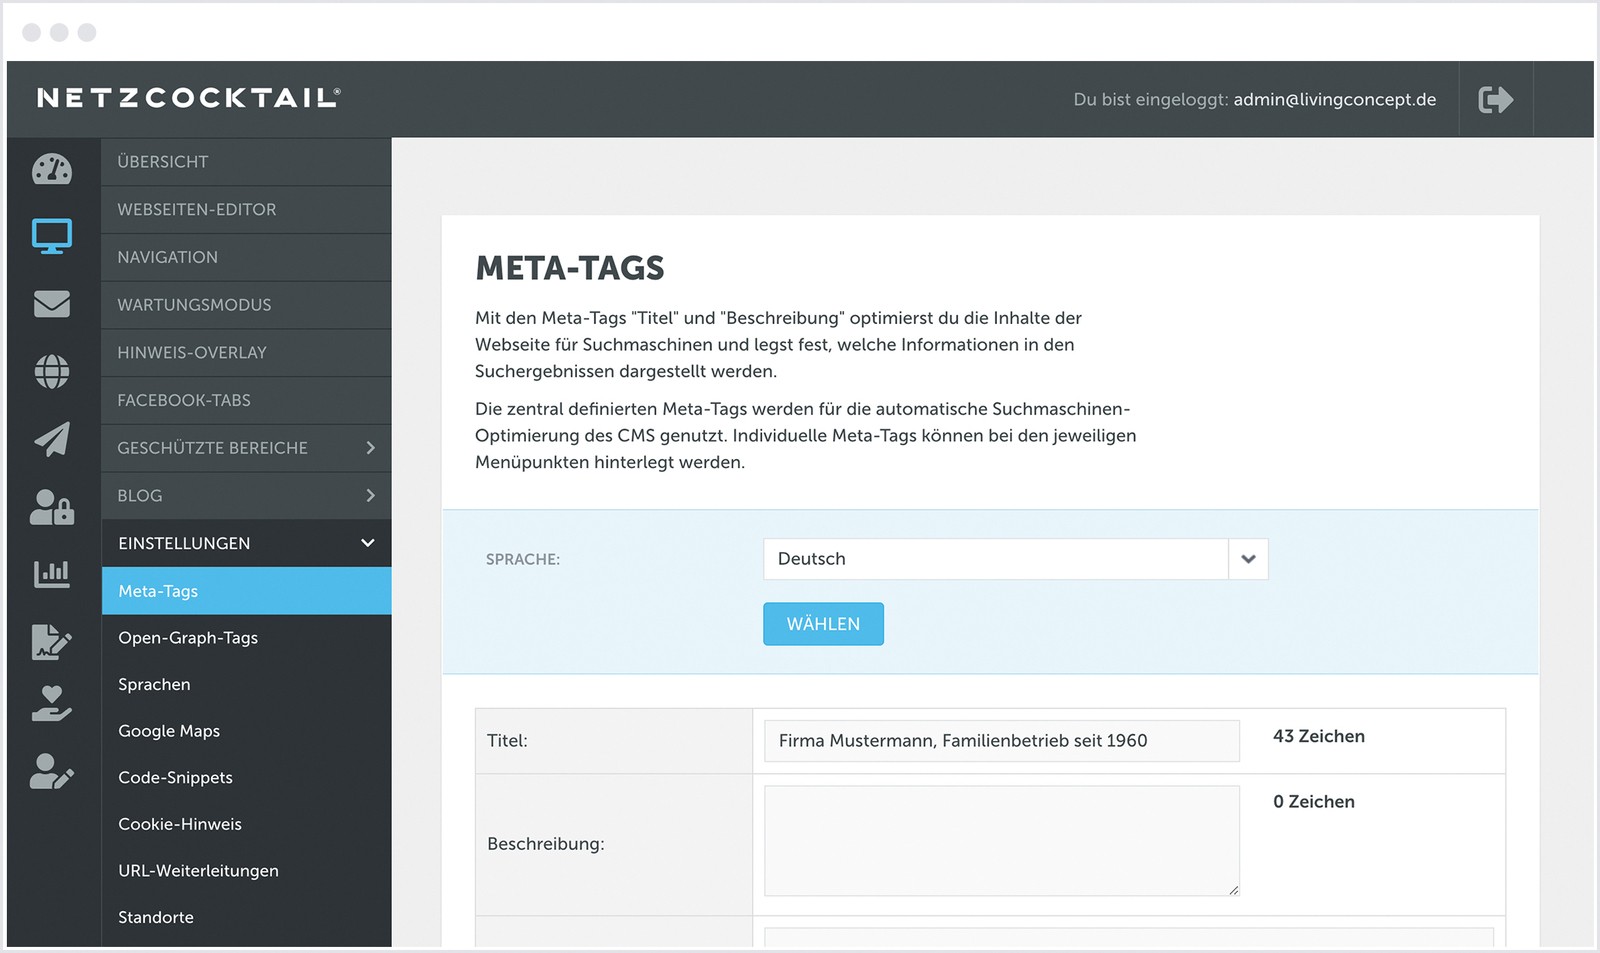The height and width of the screenshot is (953, 1600).
Task: Open the Cookie-Hinweis settings page
Action: 180,824
